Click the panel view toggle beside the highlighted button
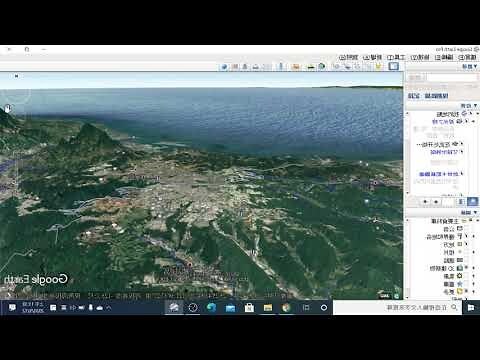Image resolution: width=480 pixels, height=360 pixels. coord(461,201)
